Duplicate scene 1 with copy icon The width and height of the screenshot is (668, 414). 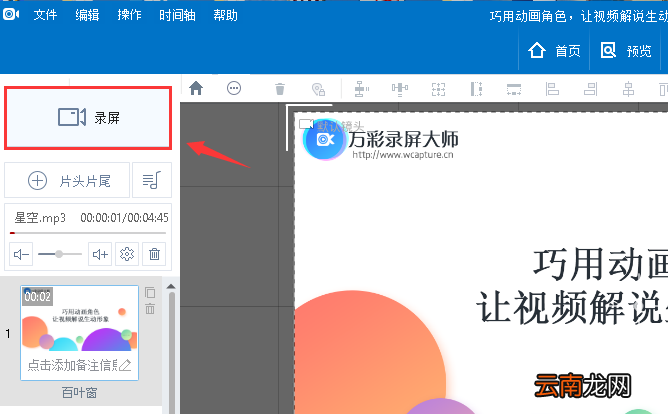[150, 292]
